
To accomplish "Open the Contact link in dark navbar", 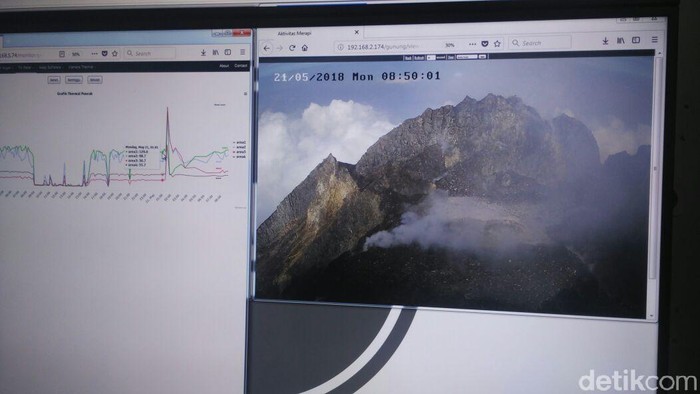I will pos(240,66).
